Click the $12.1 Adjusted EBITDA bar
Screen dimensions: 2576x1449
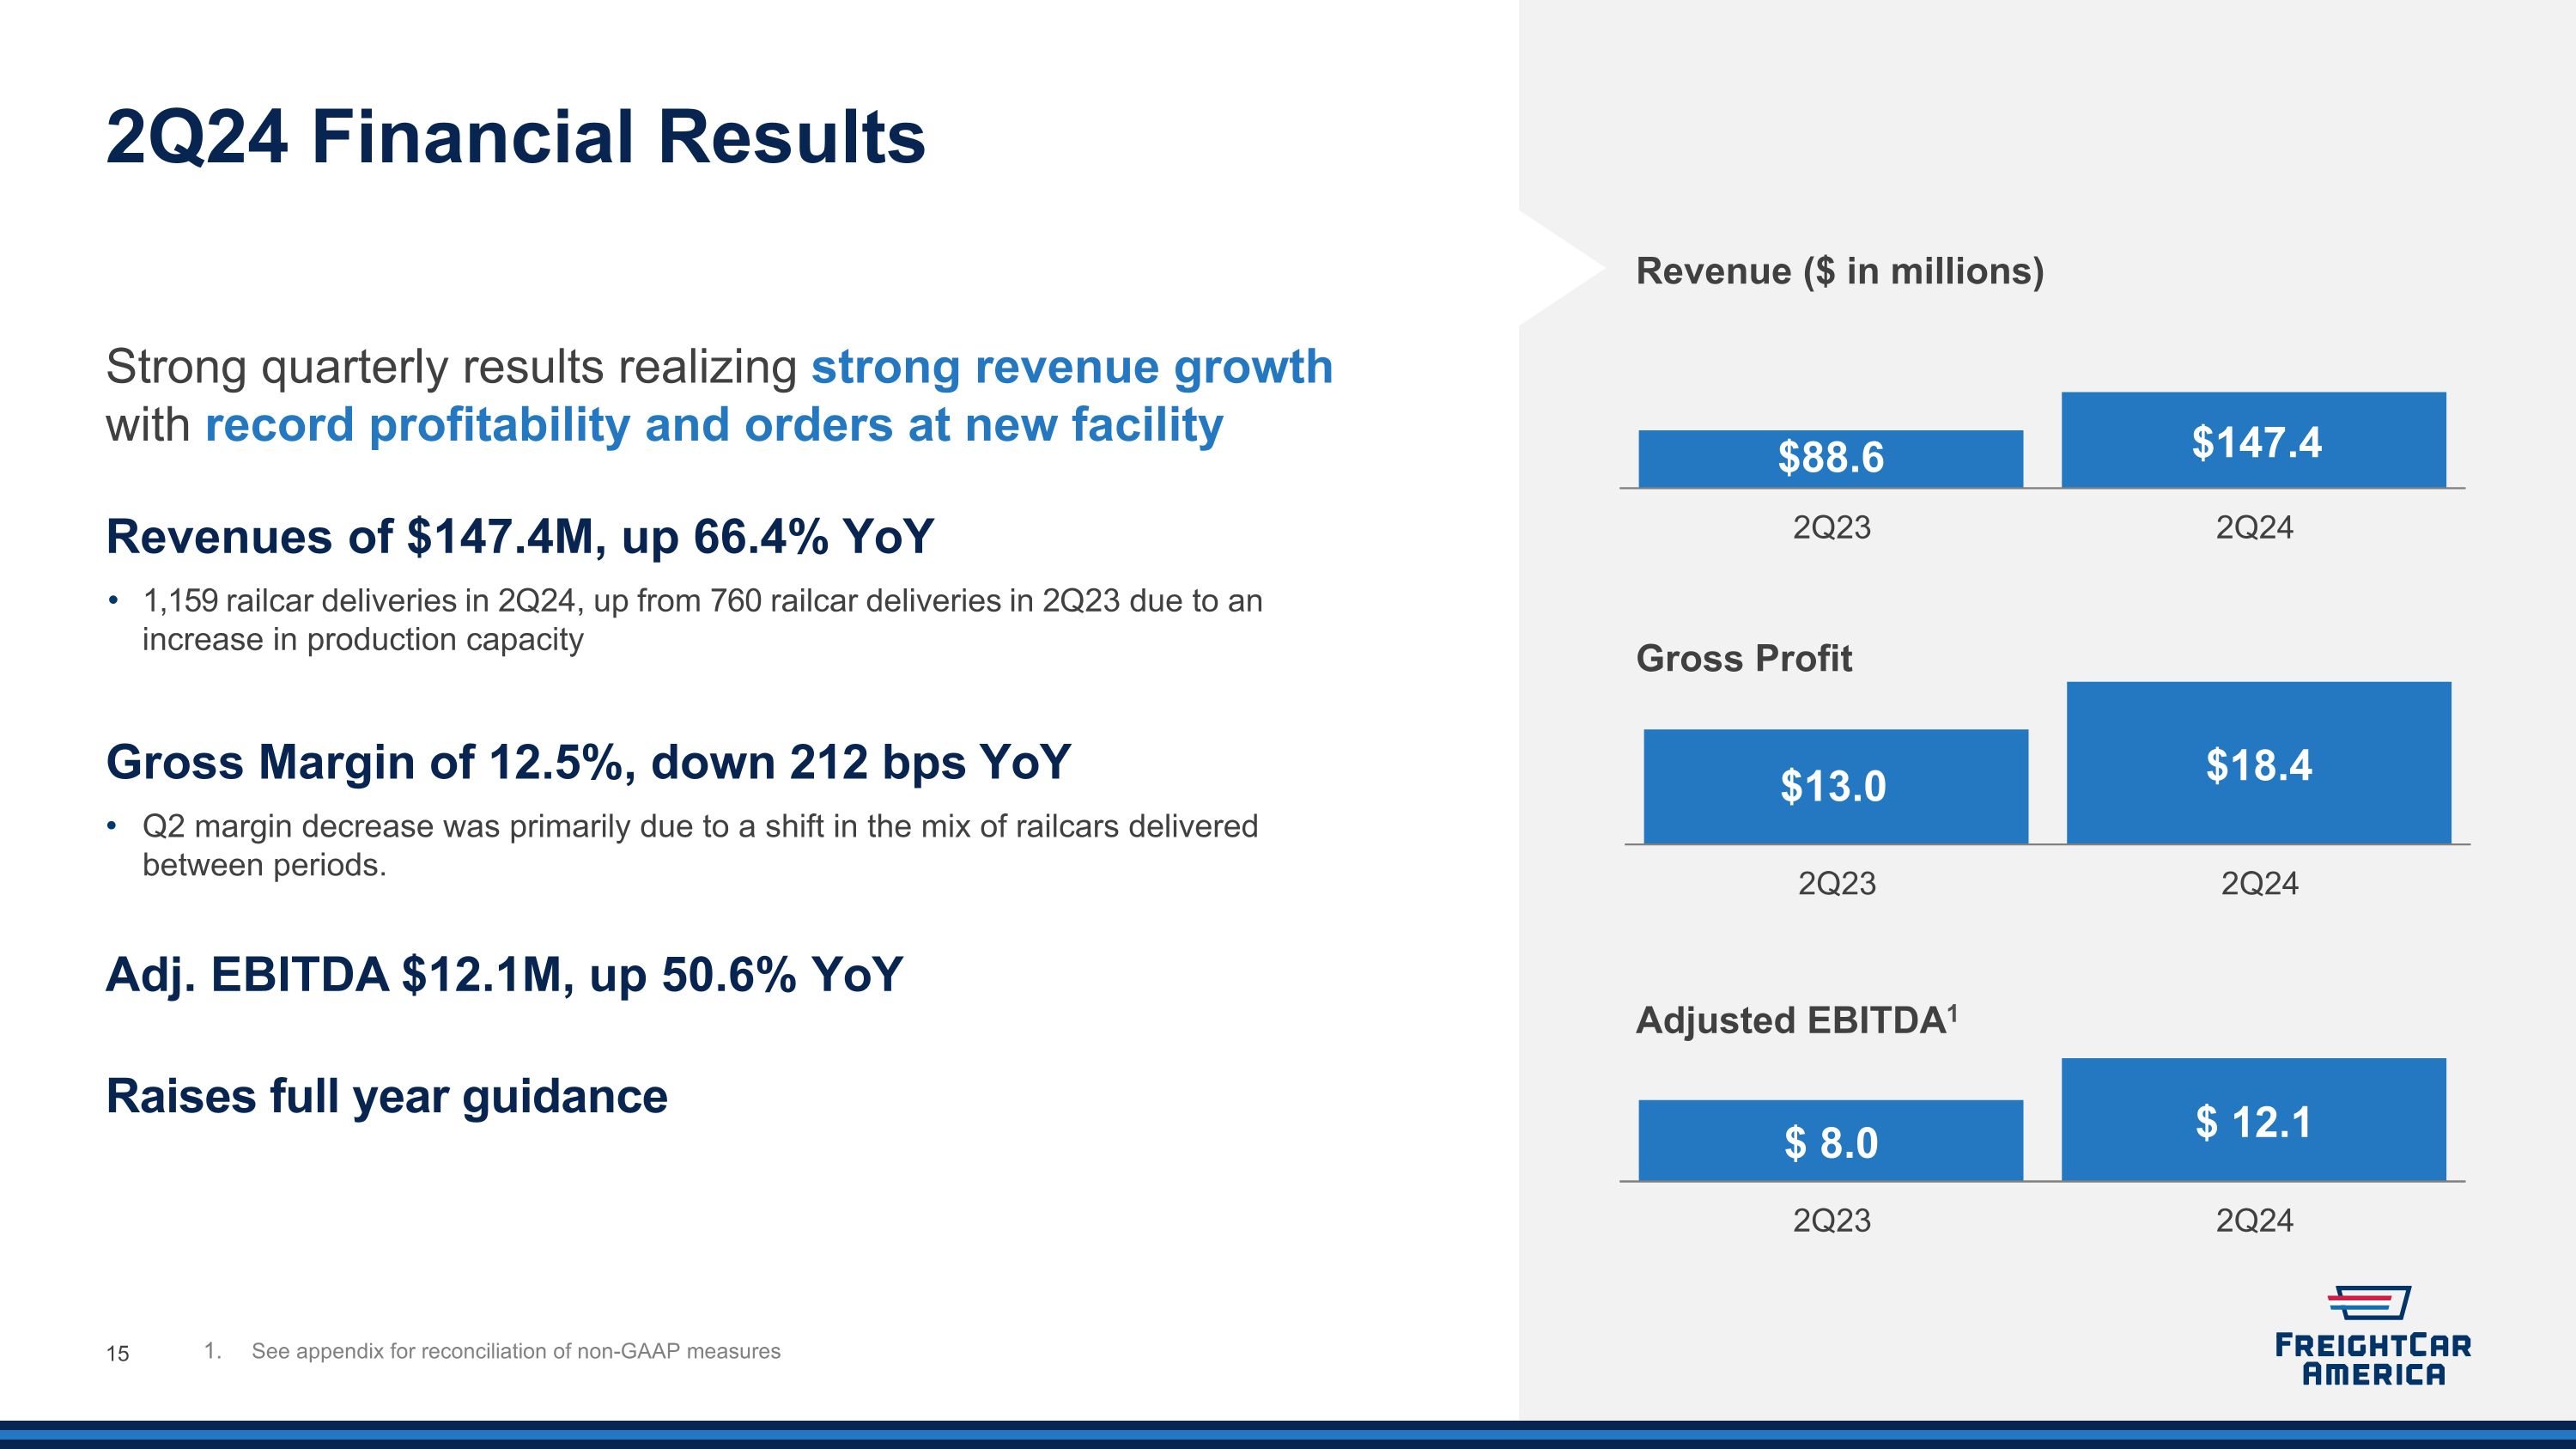tap(2254, 1120)
